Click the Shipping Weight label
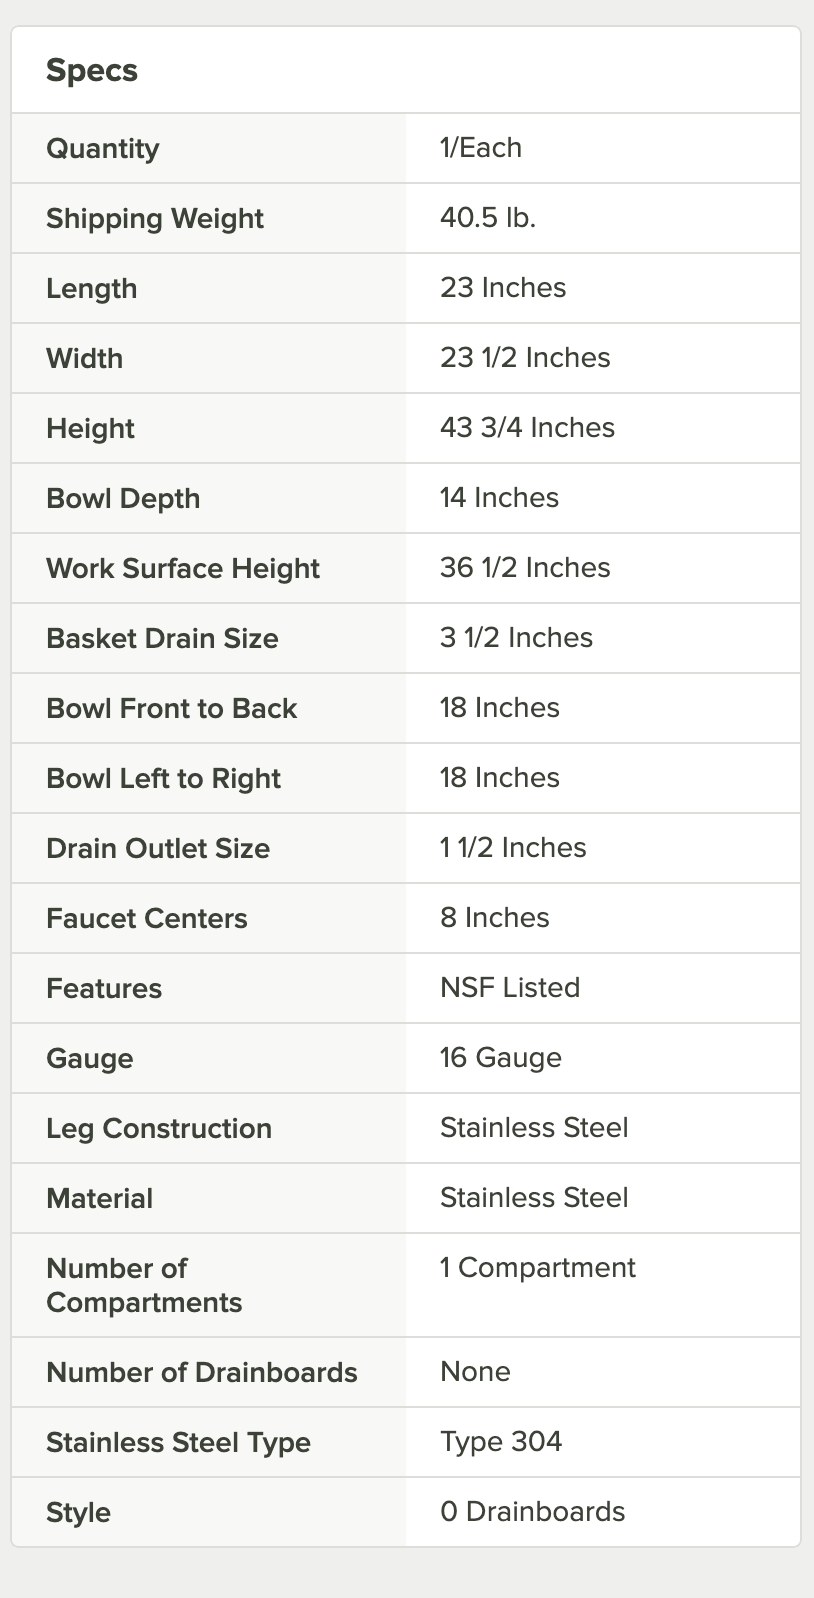 [155, 219]
